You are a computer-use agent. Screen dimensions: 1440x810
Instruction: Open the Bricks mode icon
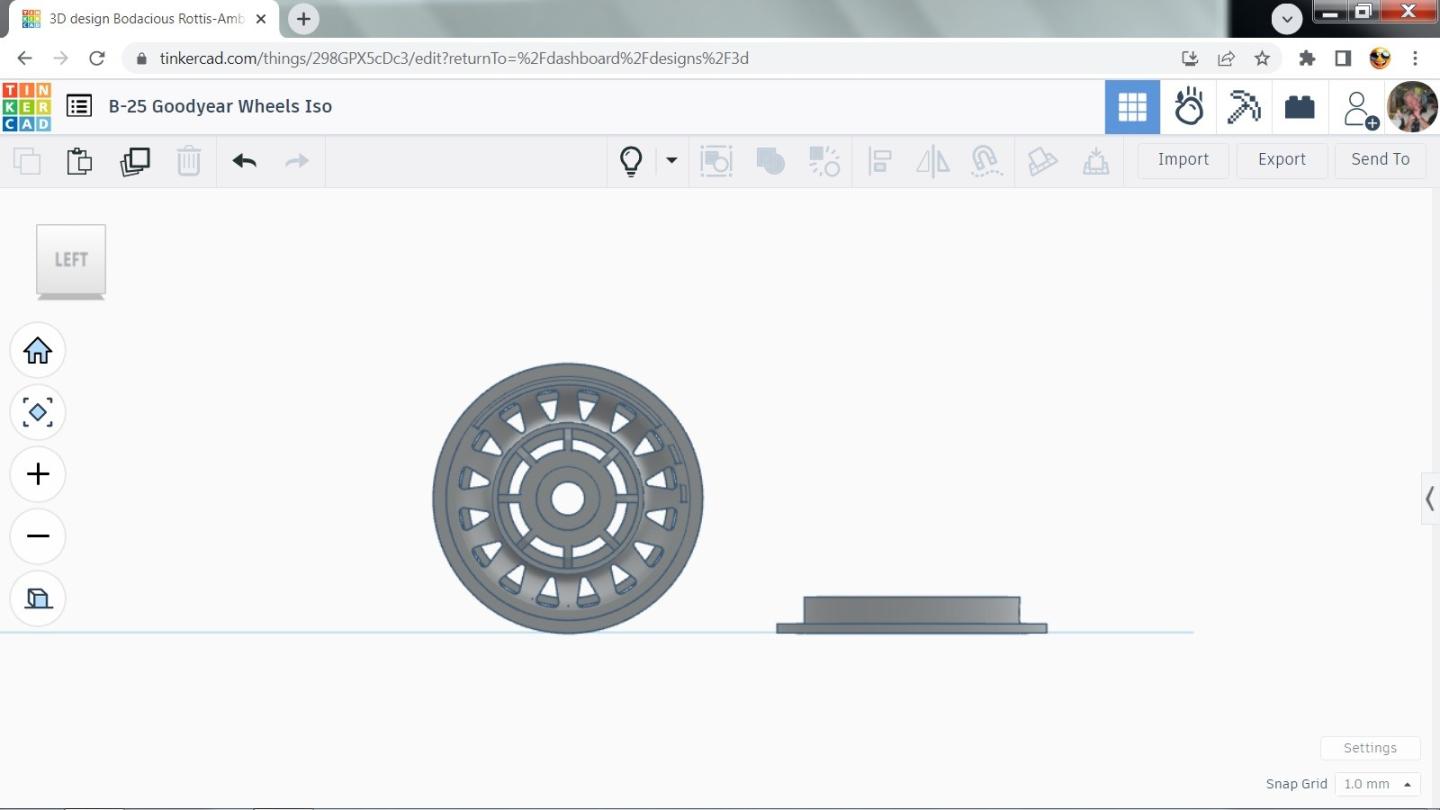tap(1299, 107)
